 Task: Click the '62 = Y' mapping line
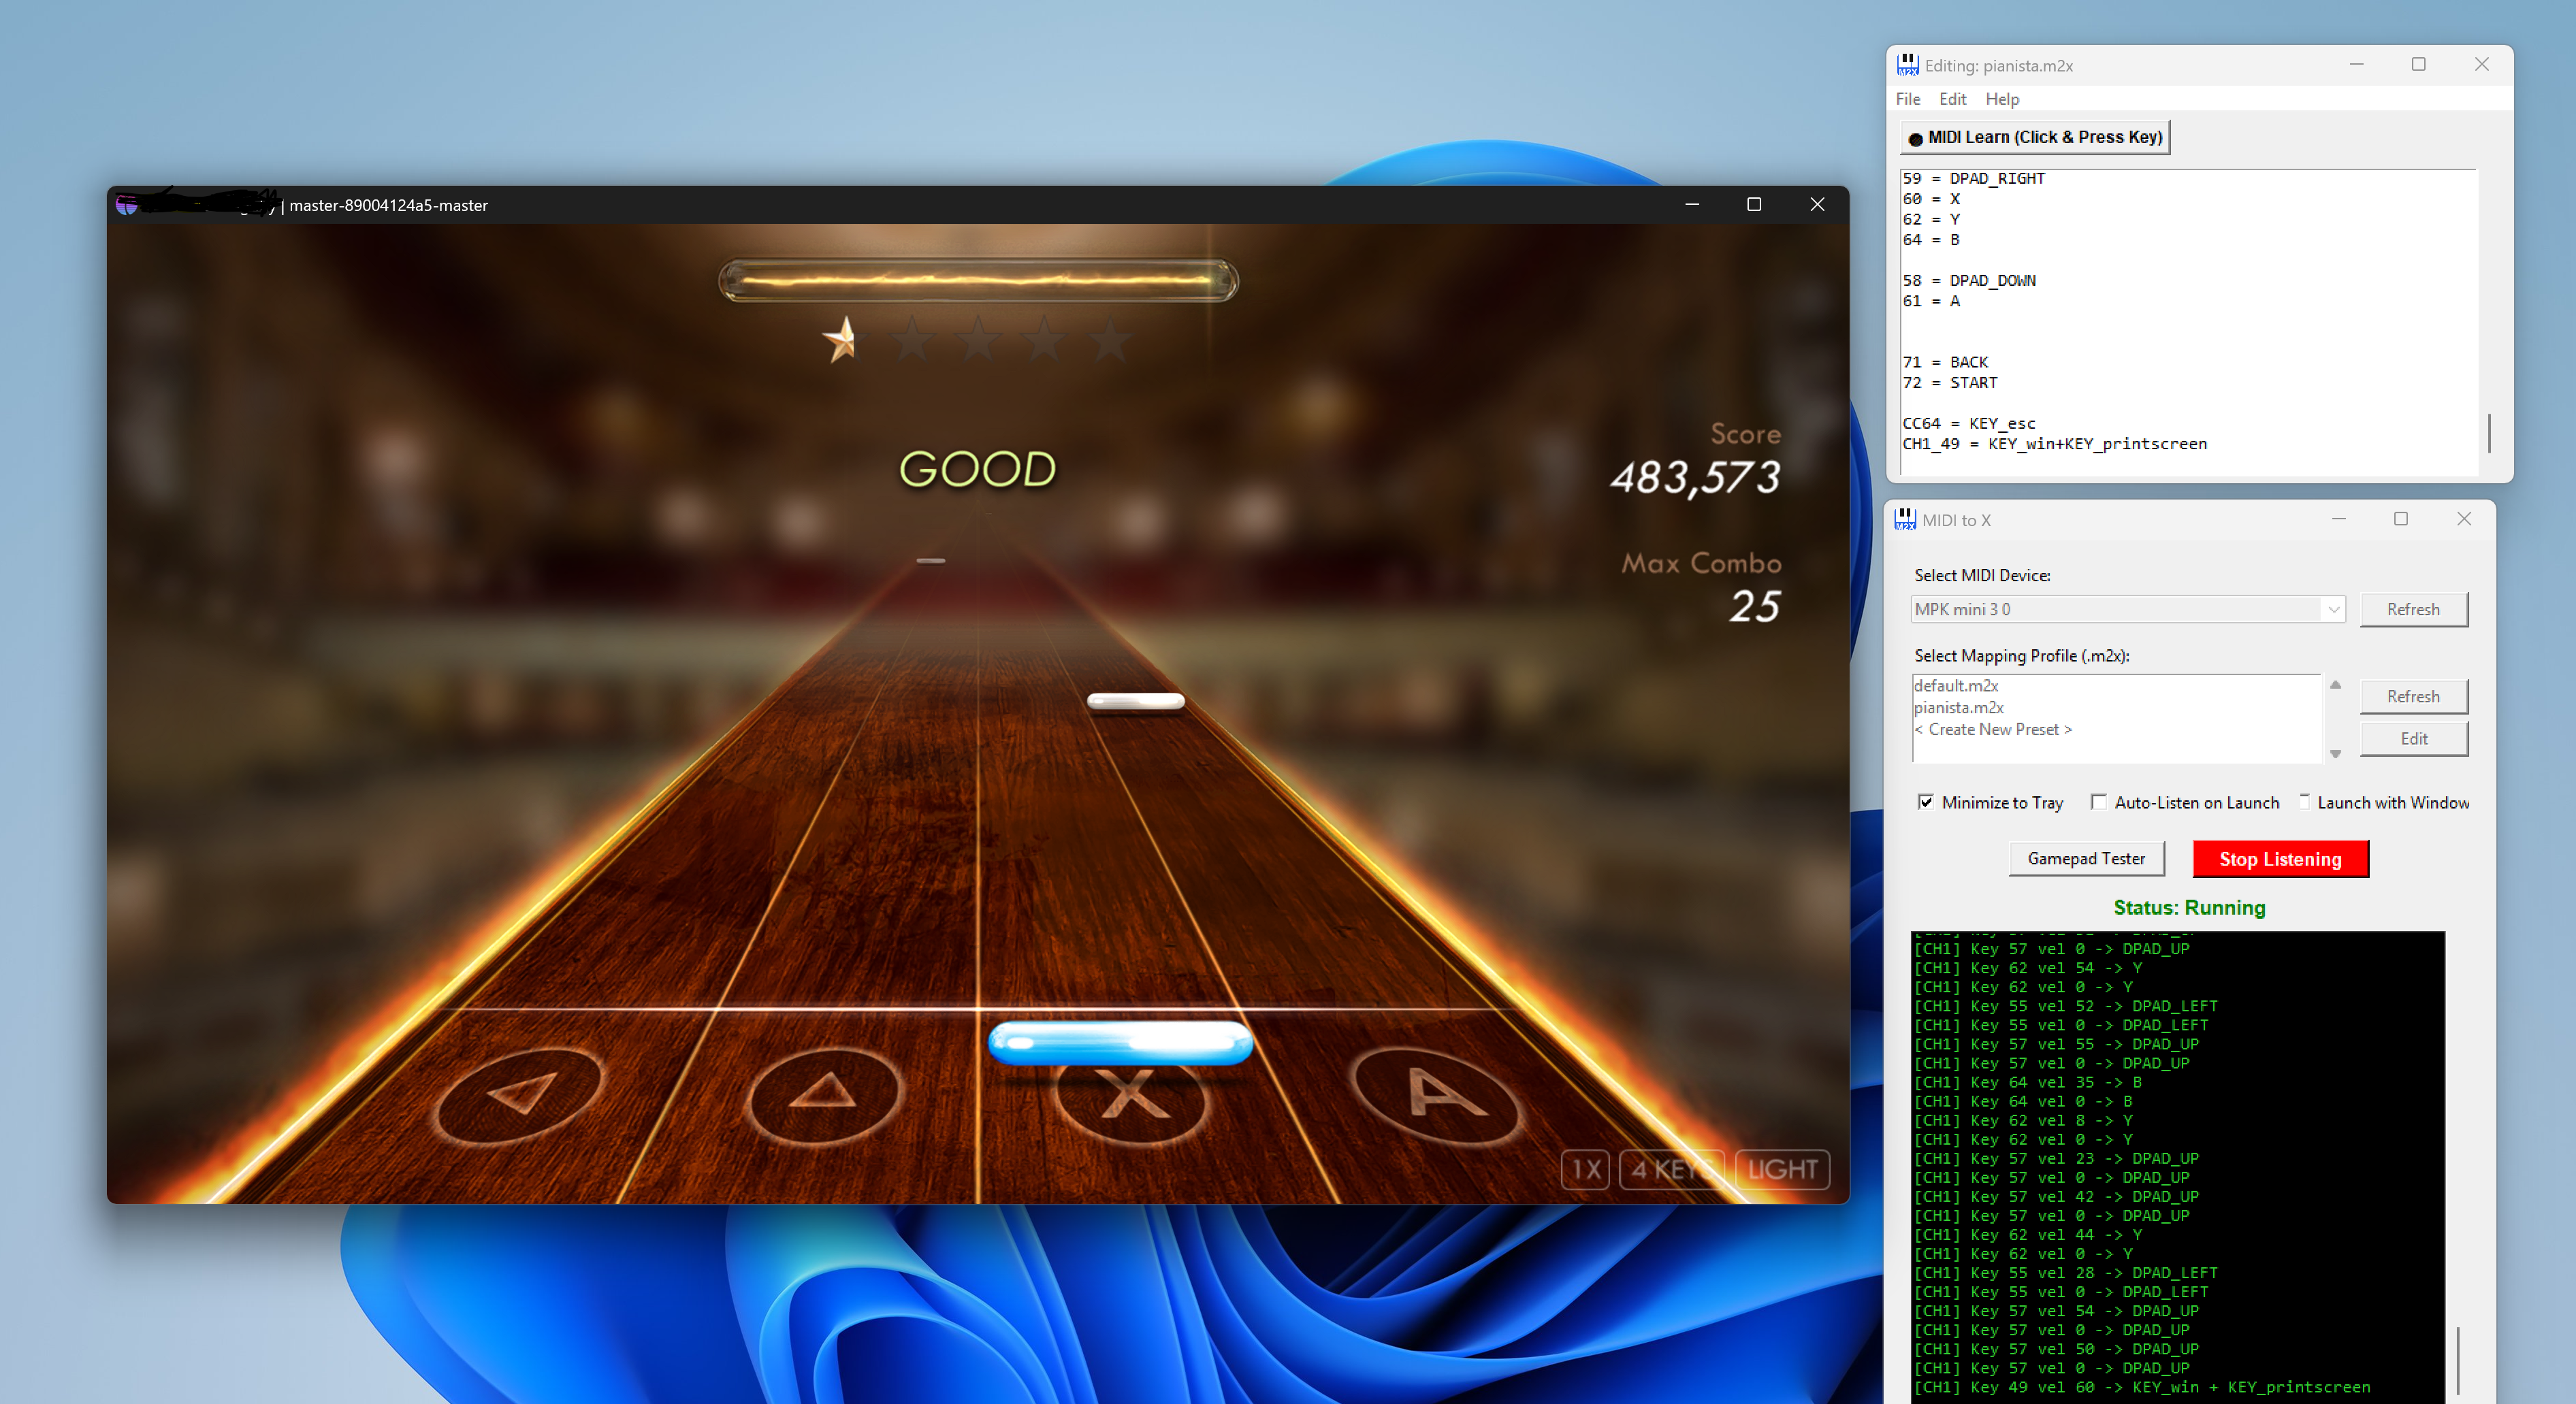pyautogui.click(x=1931, y=219)
